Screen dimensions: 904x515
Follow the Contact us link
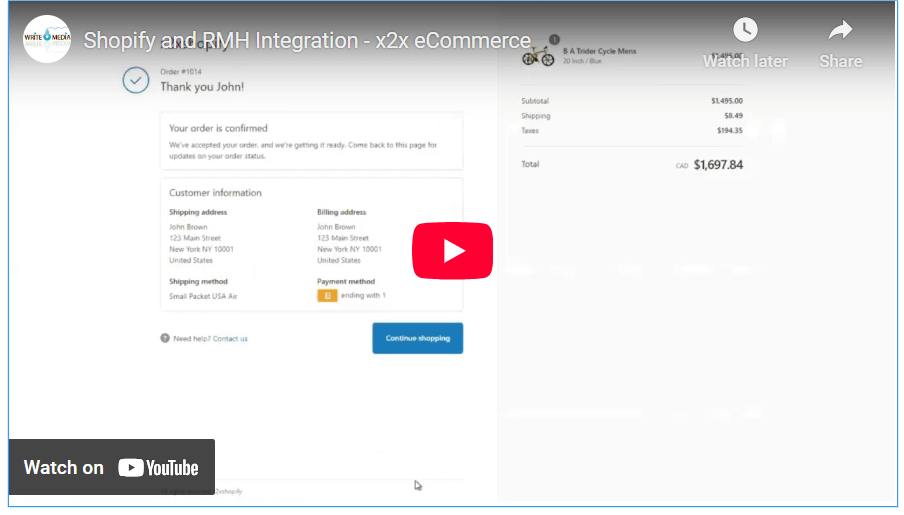tap(230, 339)
